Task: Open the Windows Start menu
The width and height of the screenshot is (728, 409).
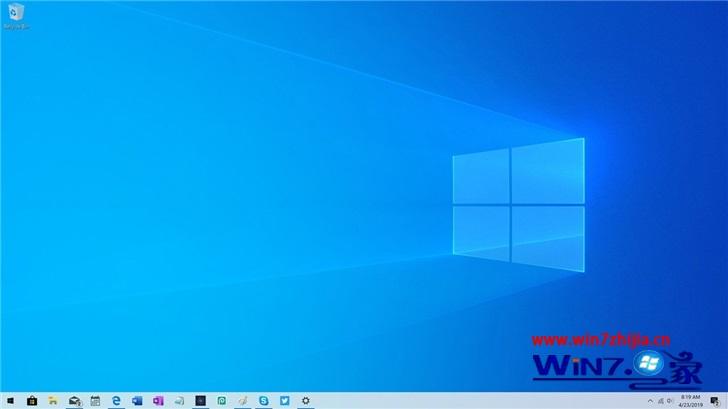Action: tap(10, 401)
